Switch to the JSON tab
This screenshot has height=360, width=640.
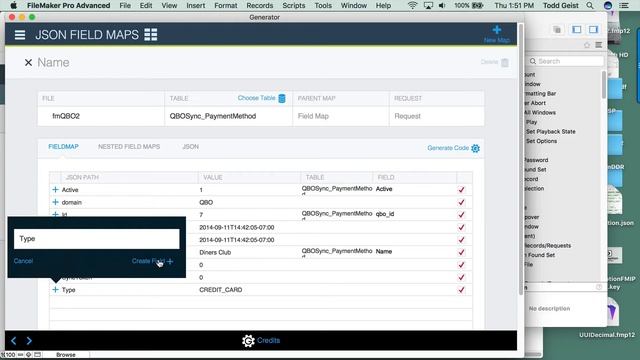click(191, 147)
